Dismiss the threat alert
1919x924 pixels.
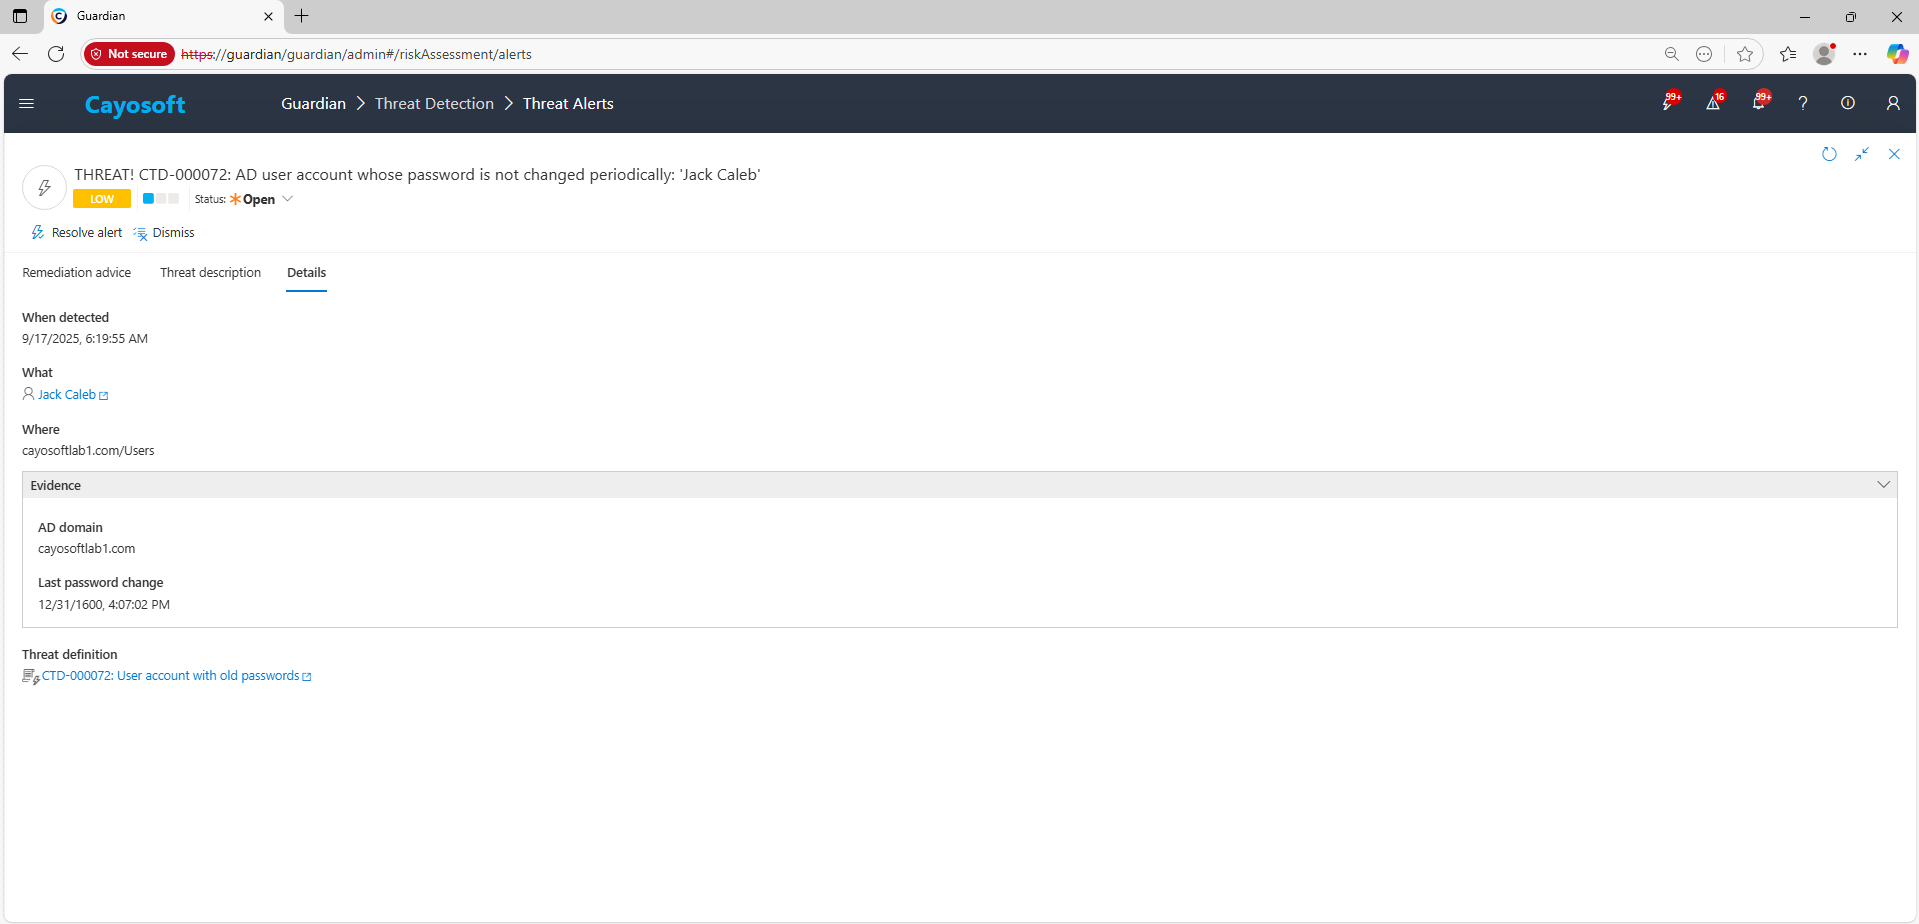click(164, 233)
